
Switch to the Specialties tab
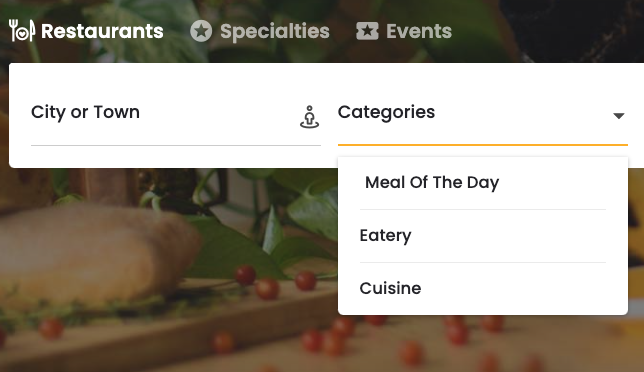click(260, 31)
